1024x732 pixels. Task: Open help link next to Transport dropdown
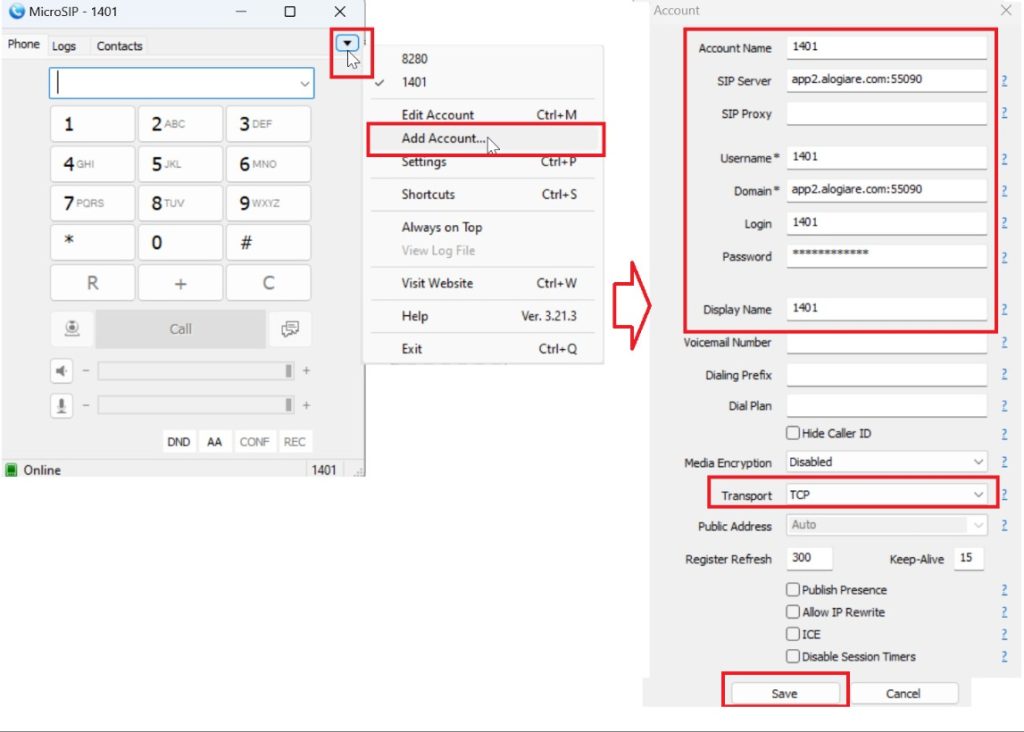click(x=1004, y=495)
